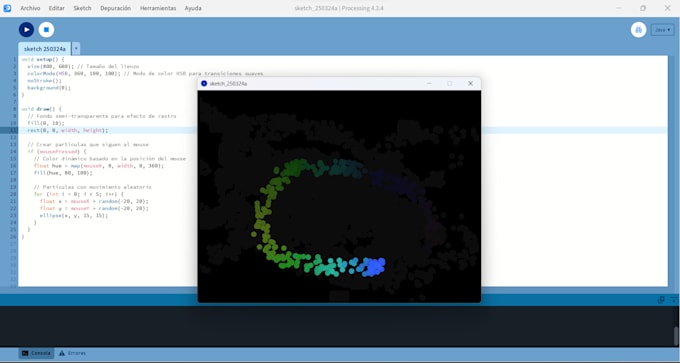Click the Processing logo icon in title bar

[x=7, y=8]
